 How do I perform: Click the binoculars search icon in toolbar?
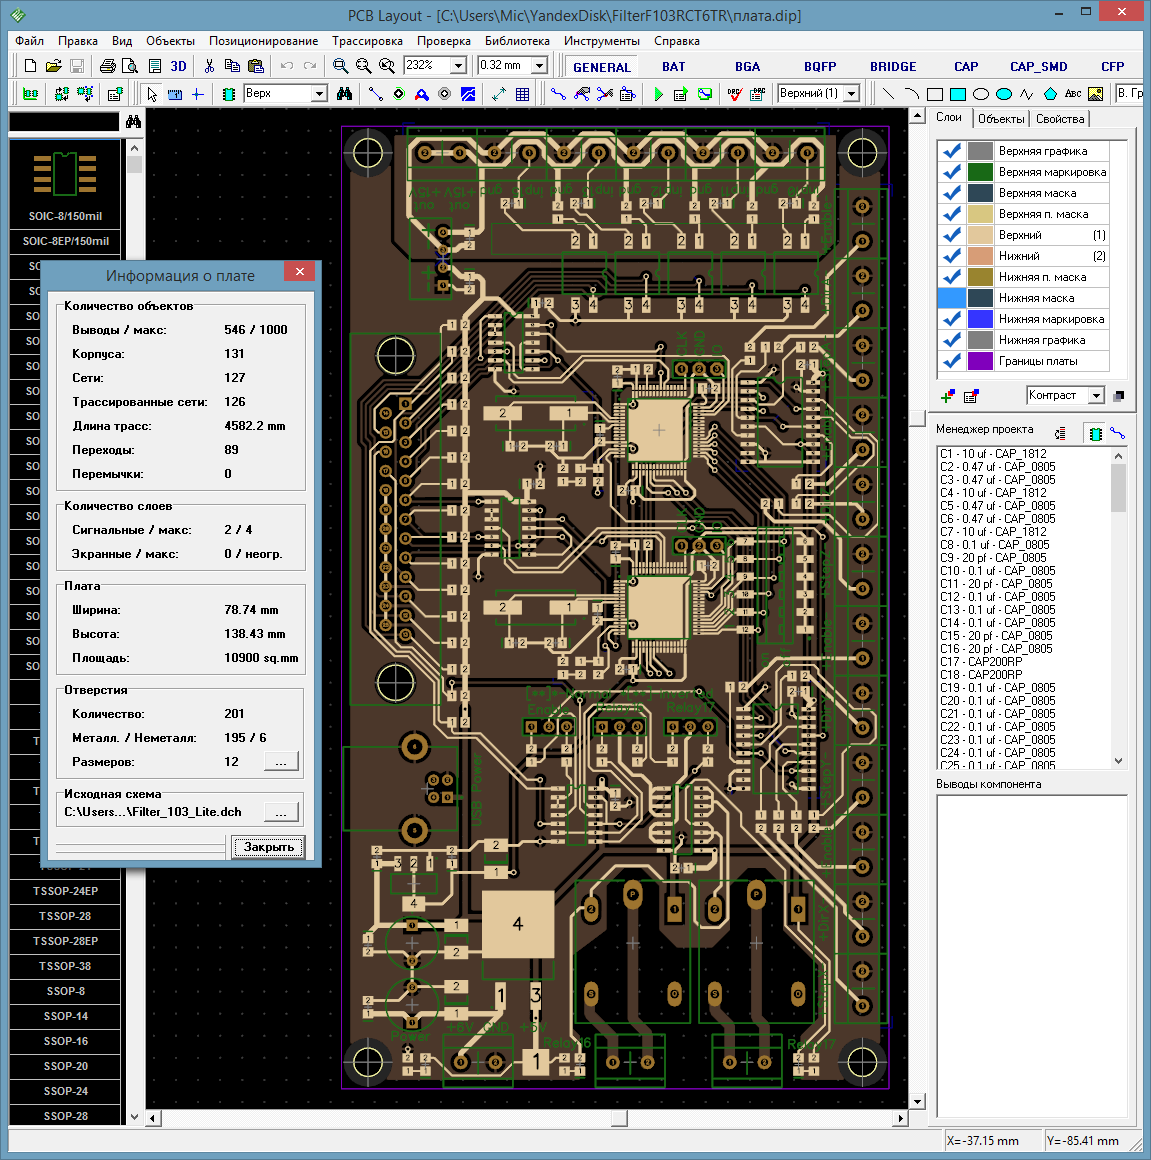click(344, 94)
